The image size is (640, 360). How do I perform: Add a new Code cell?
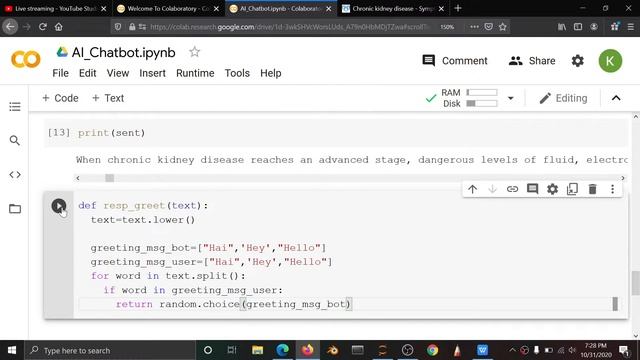pos(60,98)
